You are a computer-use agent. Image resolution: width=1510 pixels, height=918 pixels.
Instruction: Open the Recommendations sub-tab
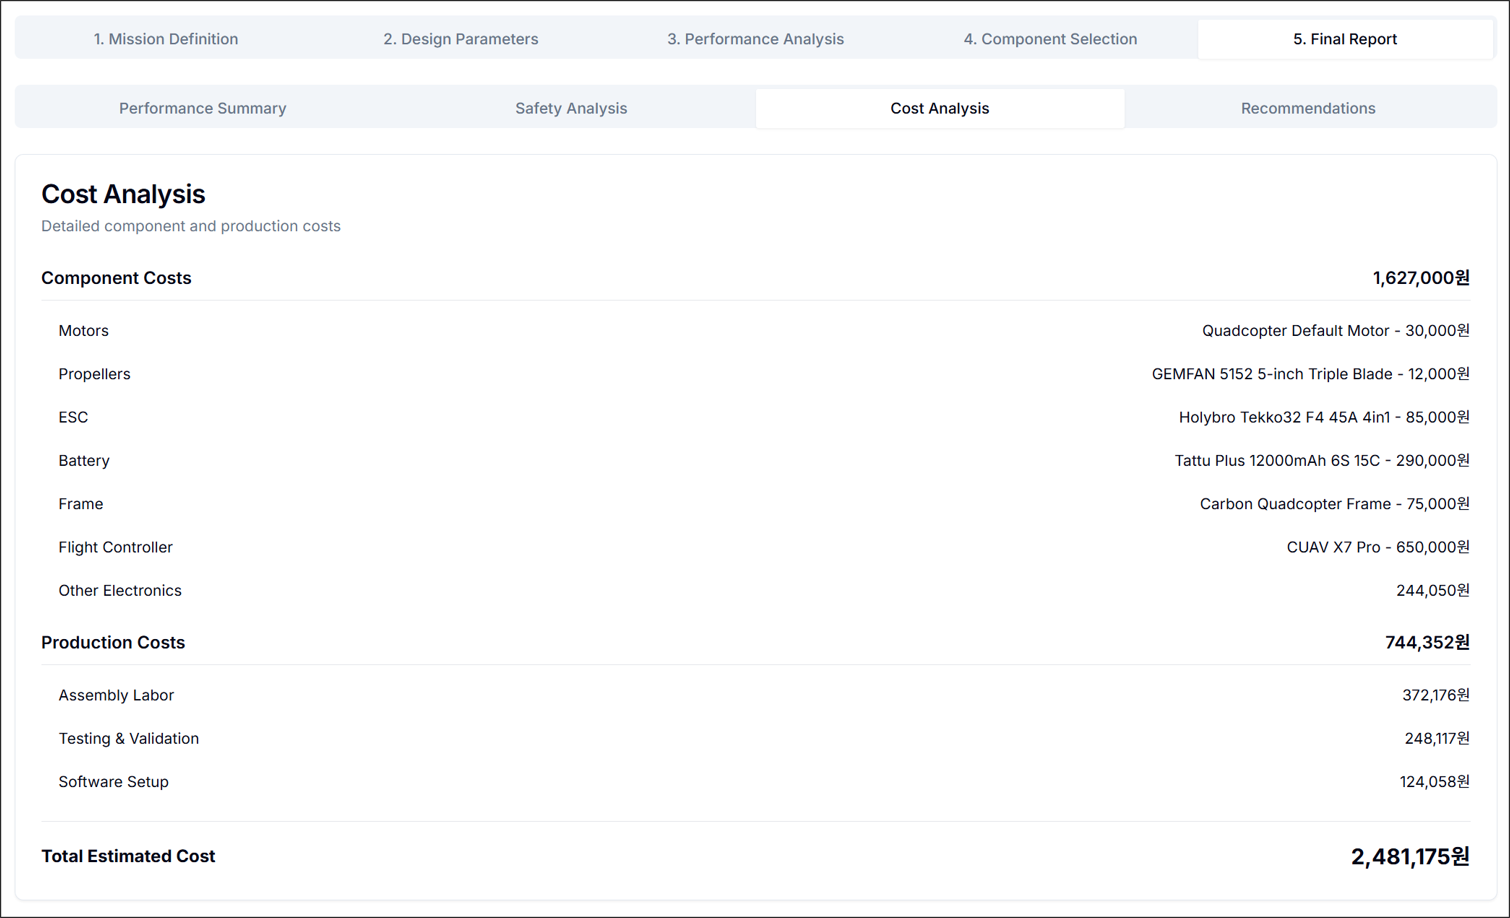point(1307,108)
